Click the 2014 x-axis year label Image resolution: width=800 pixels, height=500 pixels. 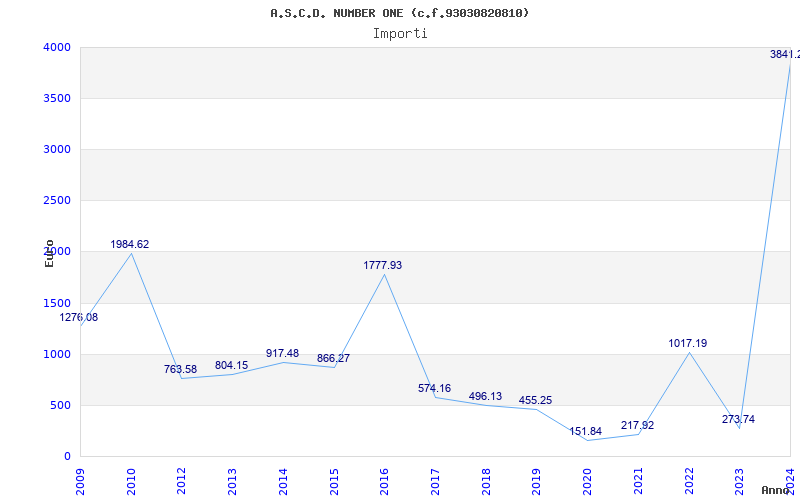point(283,481)
